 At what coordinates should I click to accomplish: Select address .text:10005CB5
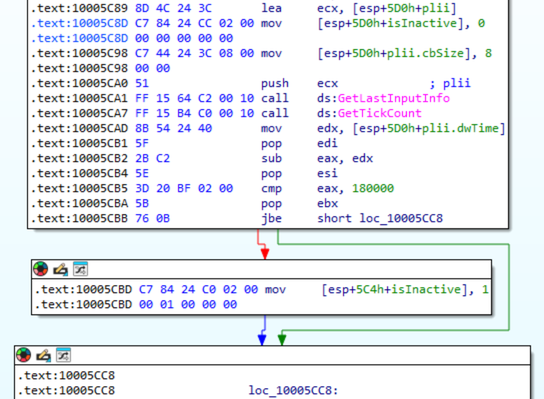tap(79, 188)
